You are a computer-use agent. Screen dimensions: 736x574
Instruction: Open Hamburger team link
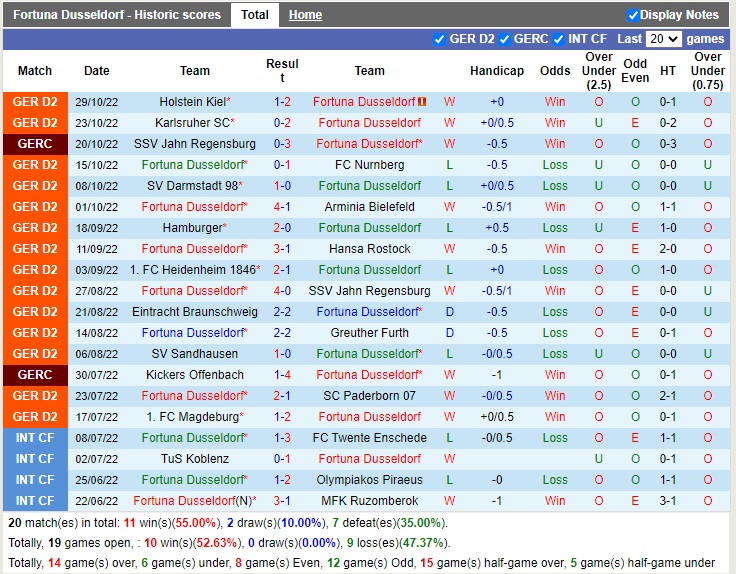pos(192,228)
